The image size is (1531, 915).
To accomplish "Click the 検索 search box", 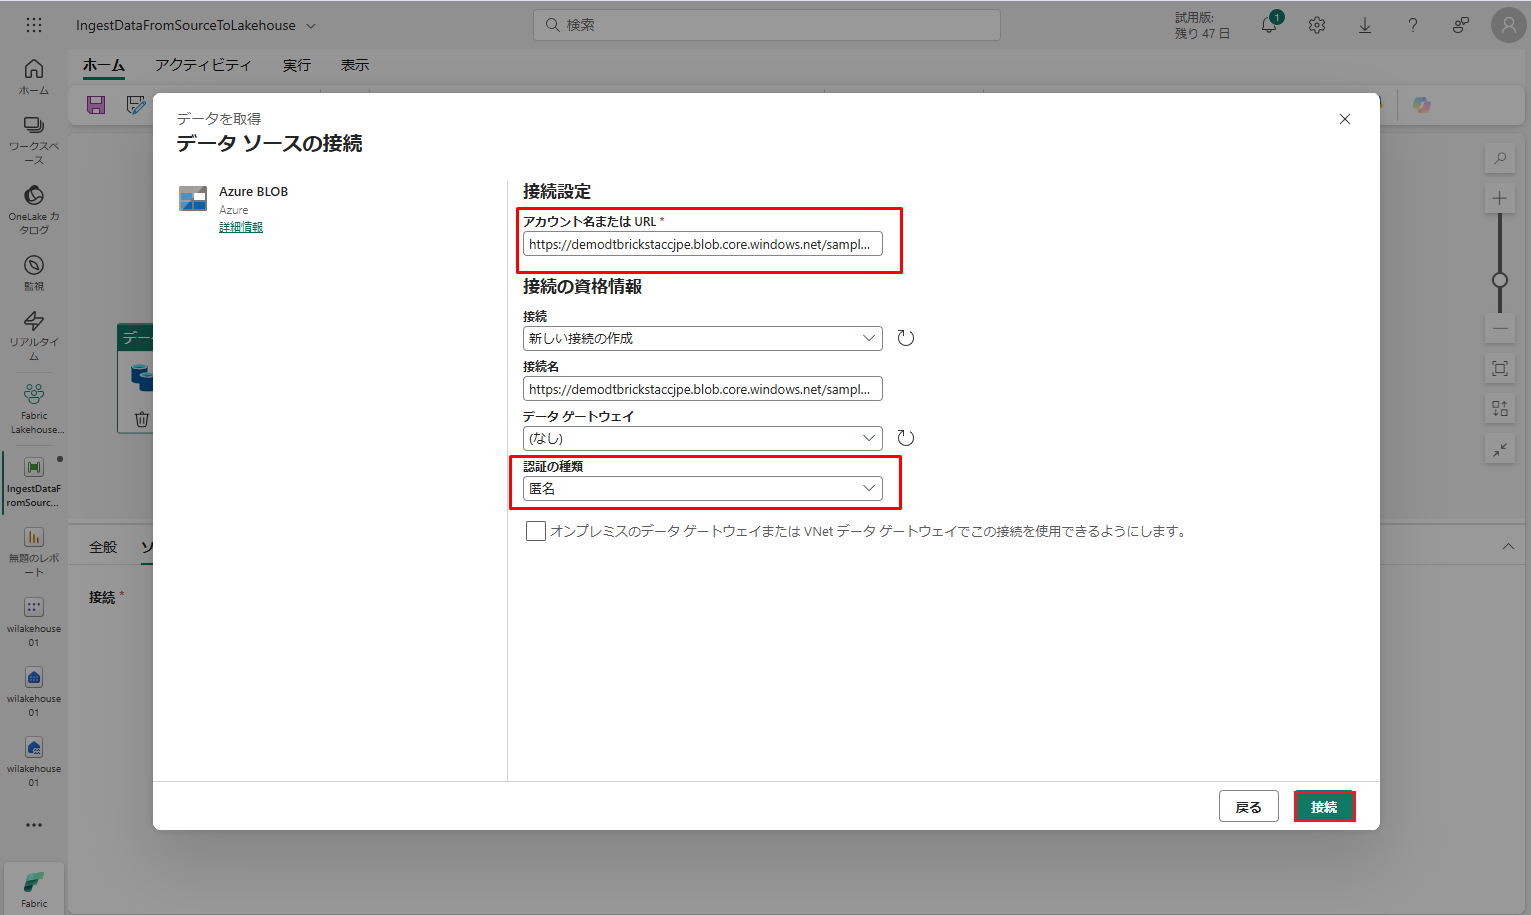I will click(767, 25).
